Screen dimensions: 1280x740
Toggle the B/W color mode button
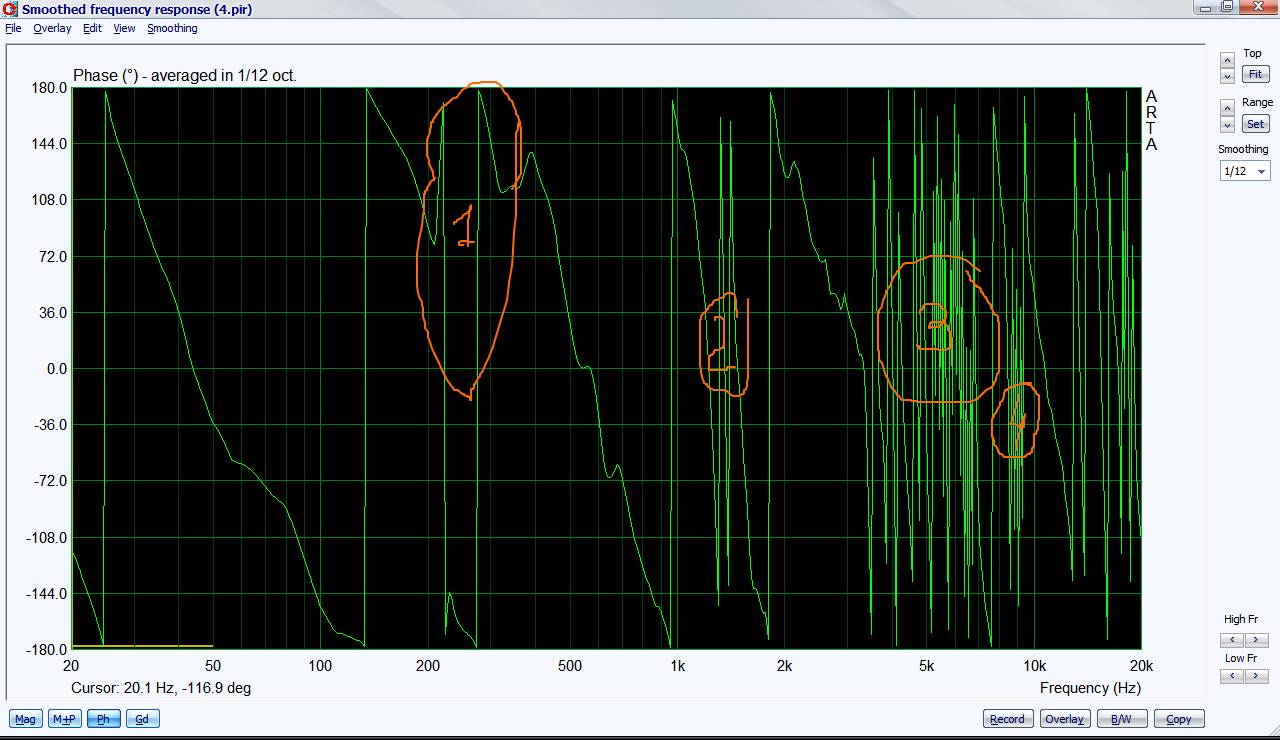(1122, 719)
